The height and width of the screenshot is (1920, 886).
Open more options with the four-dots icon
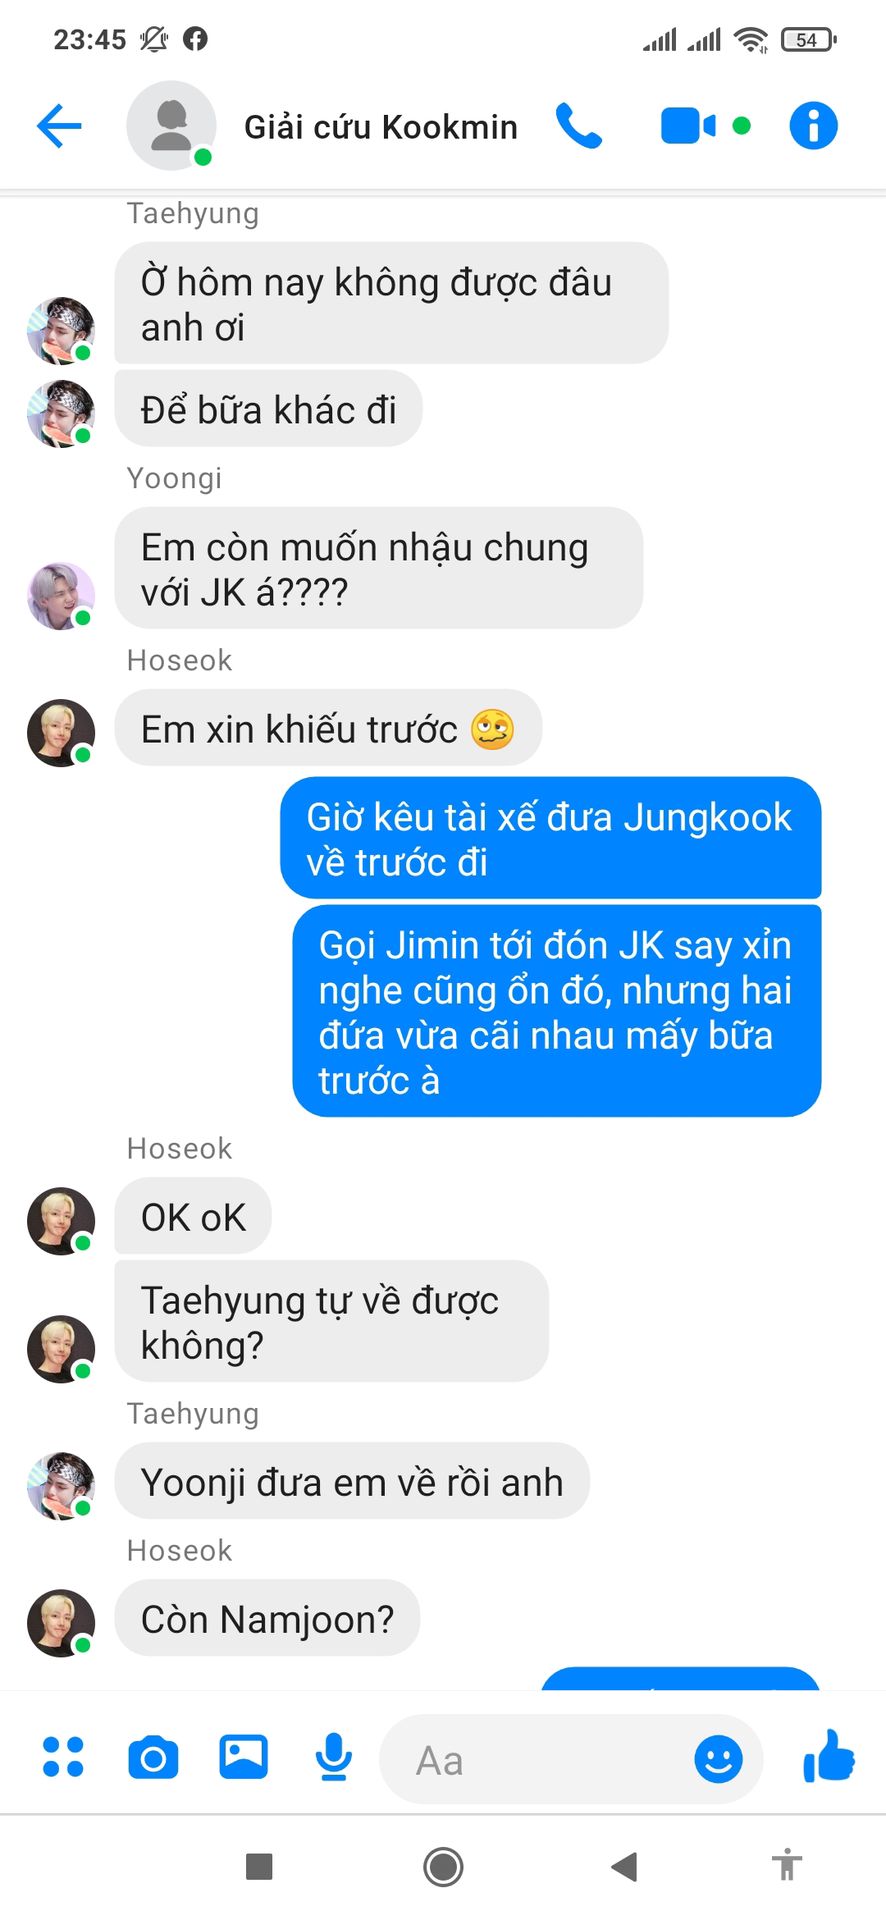(x=63, y=1757)
